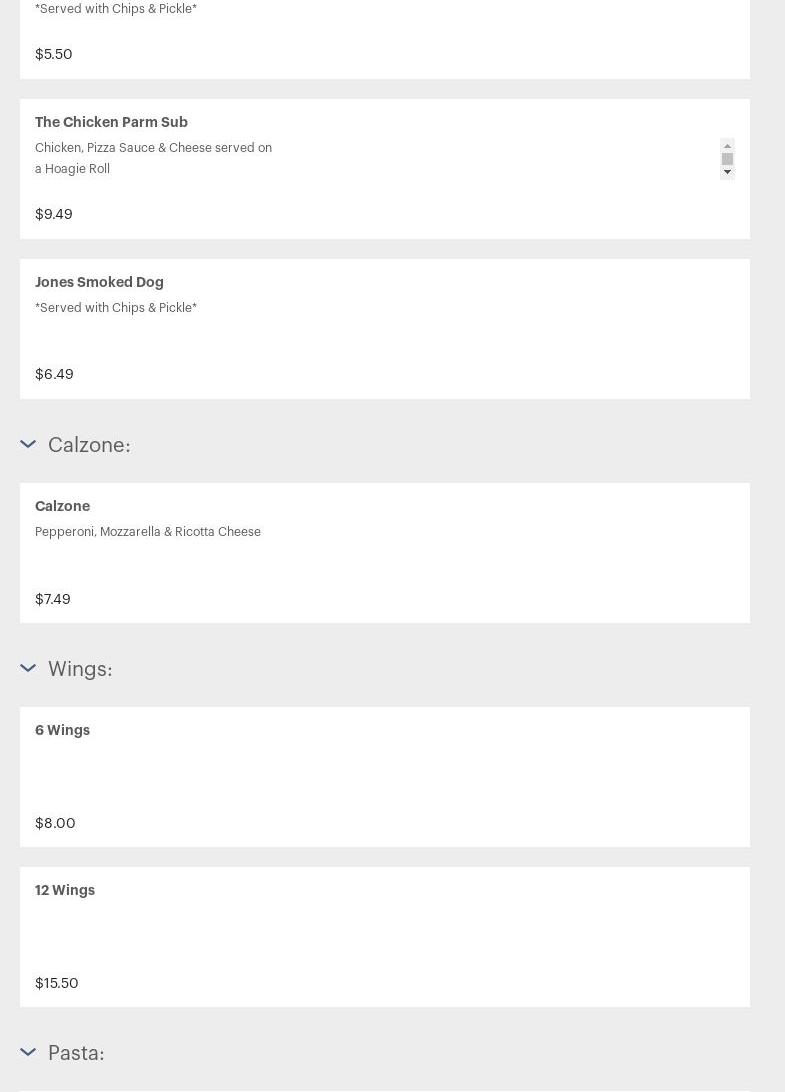Click the $8.00 price for 6 Wings
This screenshot has width=785, height=1092.
click(x=55, y=823)
